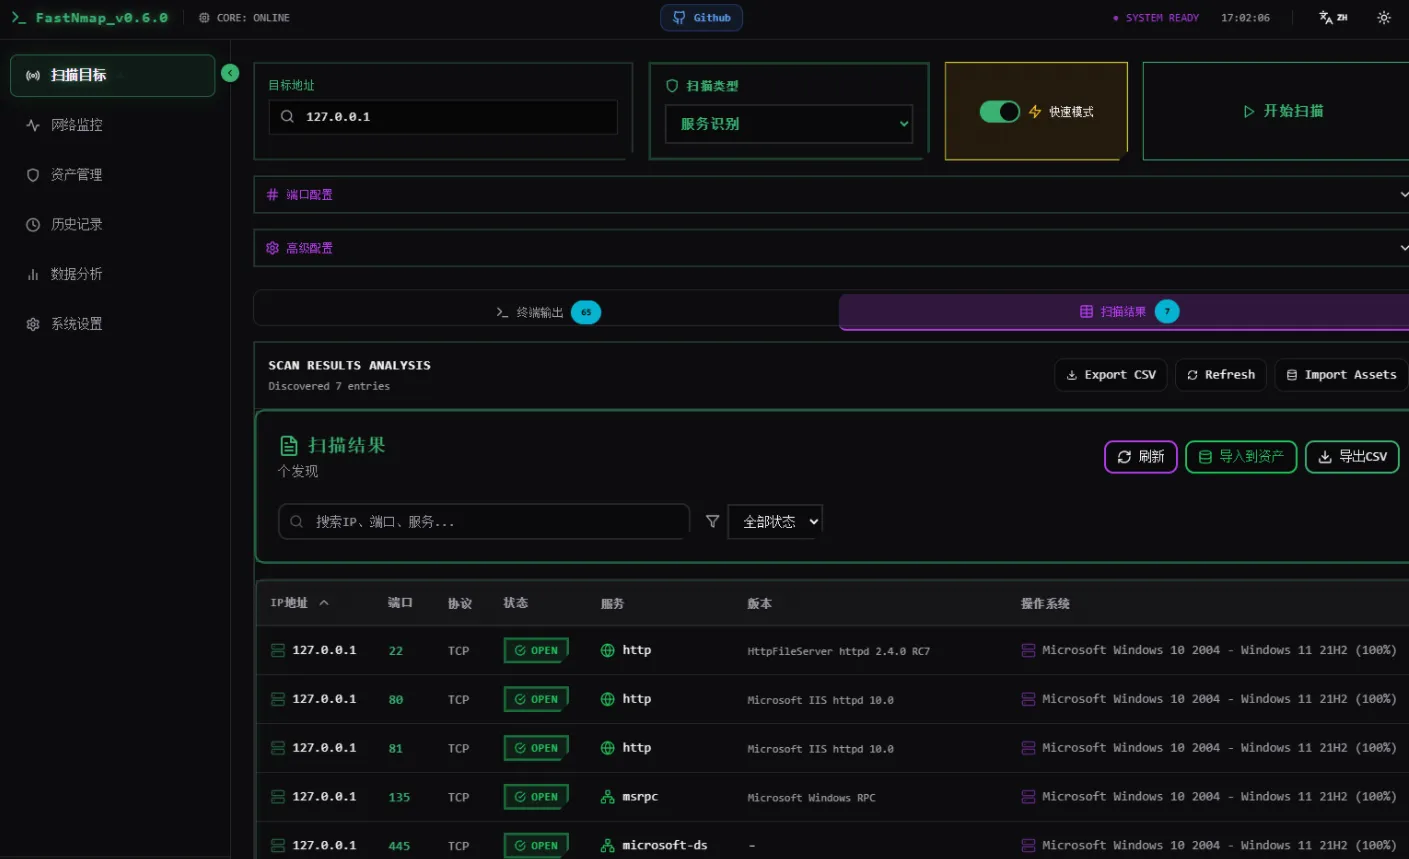This screenshot has height=859, width=1409.
Task: Click the language switch icon
Action: tap(1332, 18)
